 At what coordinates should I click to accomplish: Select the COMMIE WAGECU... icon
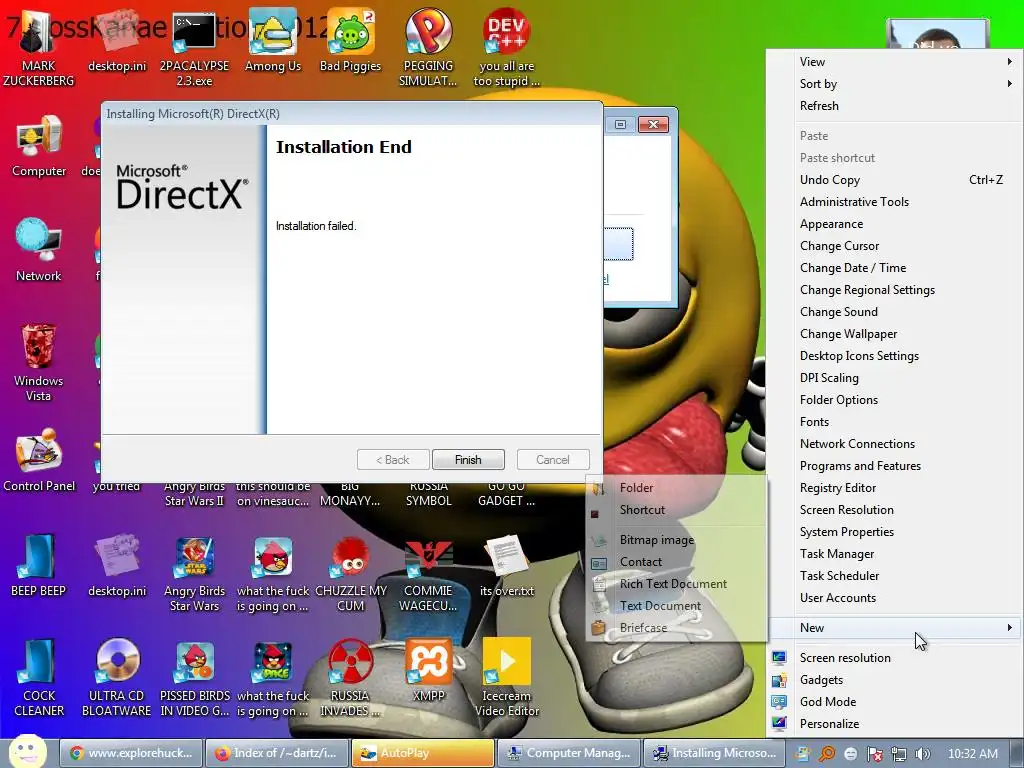[428, 573]
